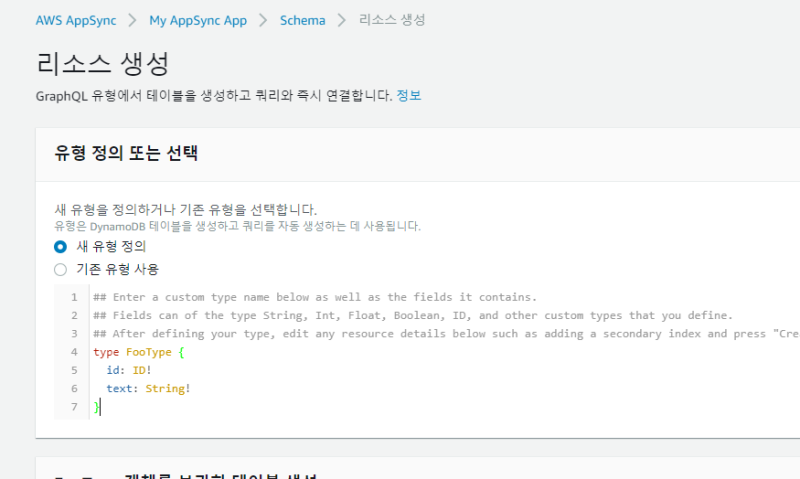Click the closing brace on line 7
This screenshot has width=800, height=479.
[96, 407]
